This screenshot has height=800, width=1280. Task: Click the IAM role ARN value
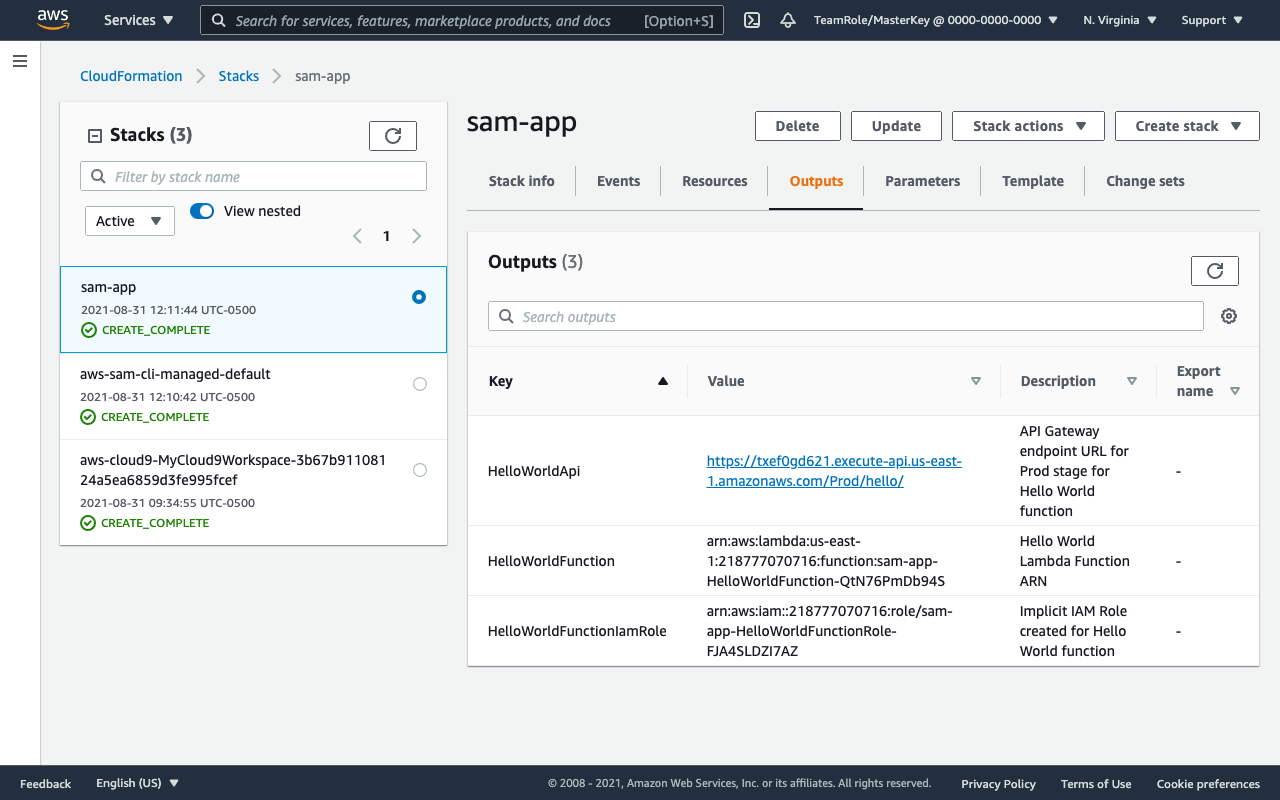point(830,631)
